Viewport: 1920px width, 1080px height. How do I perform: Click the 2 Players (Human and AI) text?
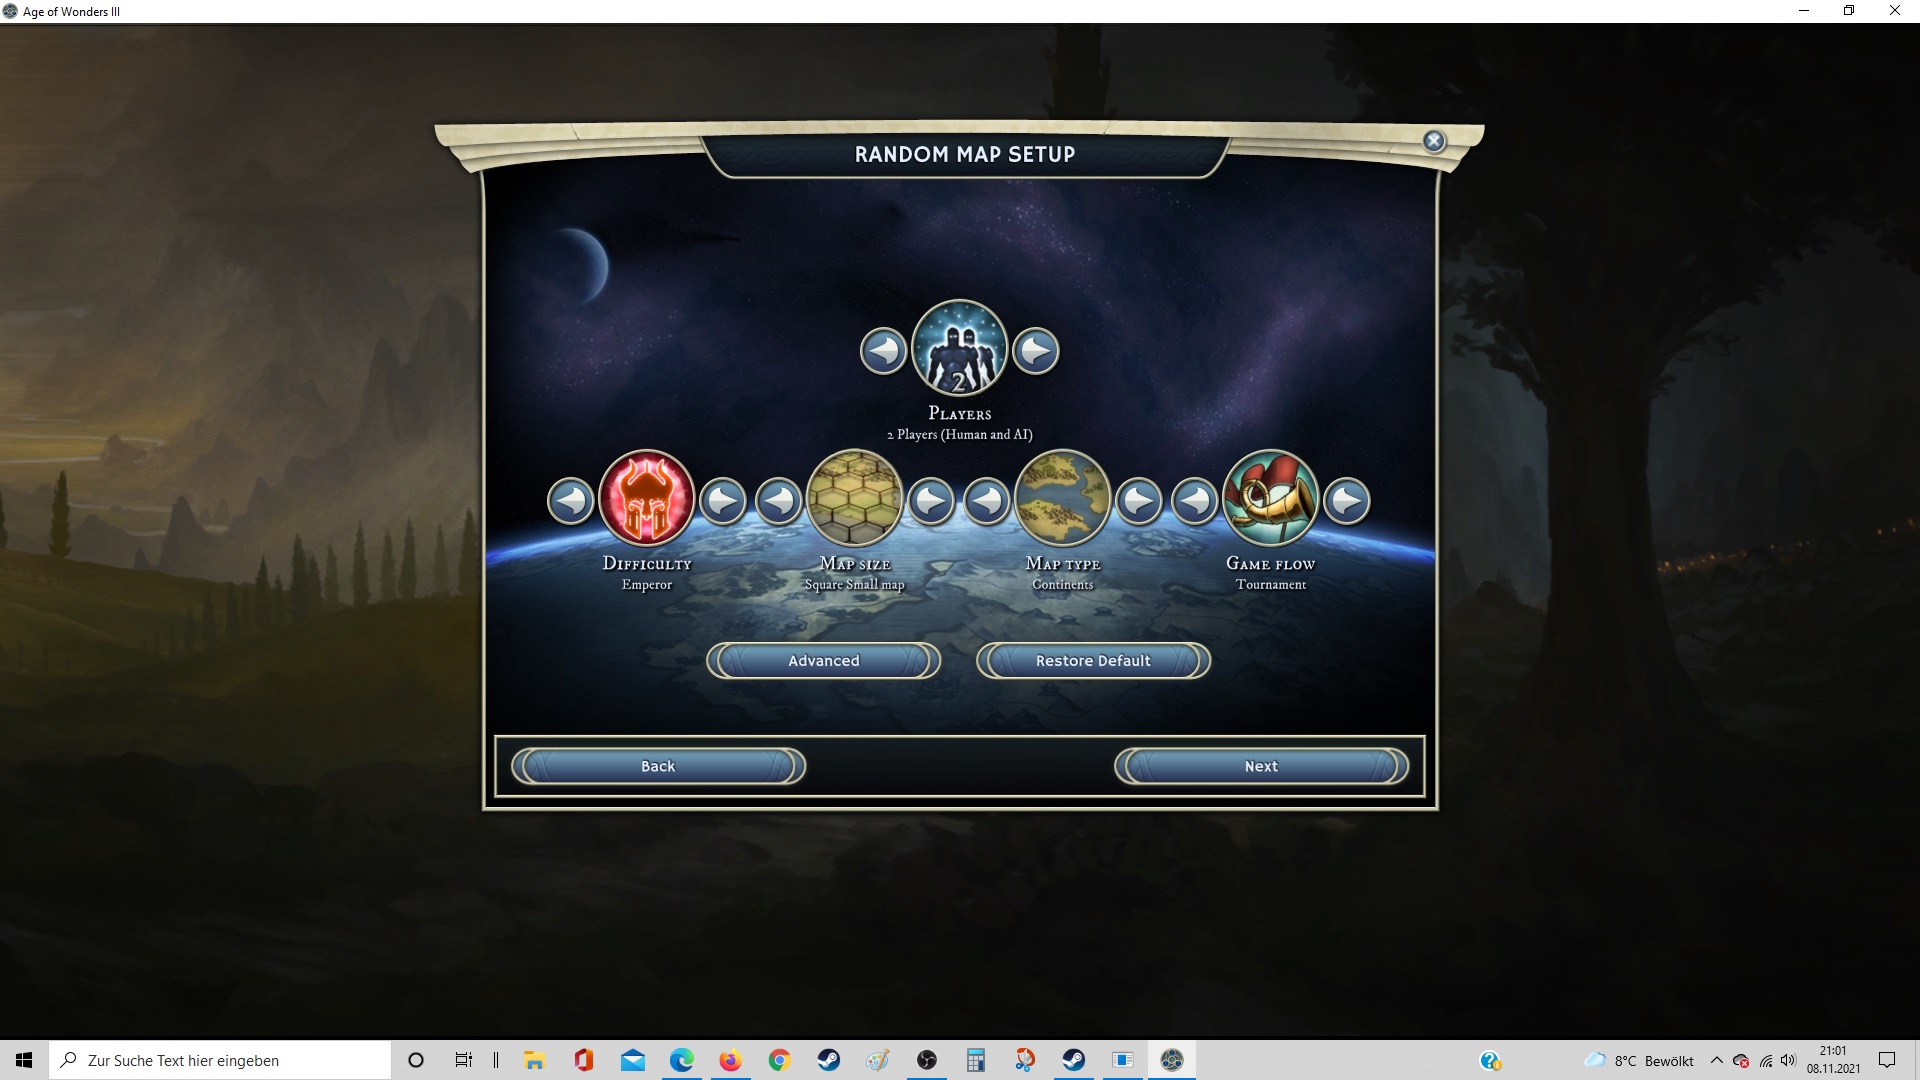coord(960,435)
